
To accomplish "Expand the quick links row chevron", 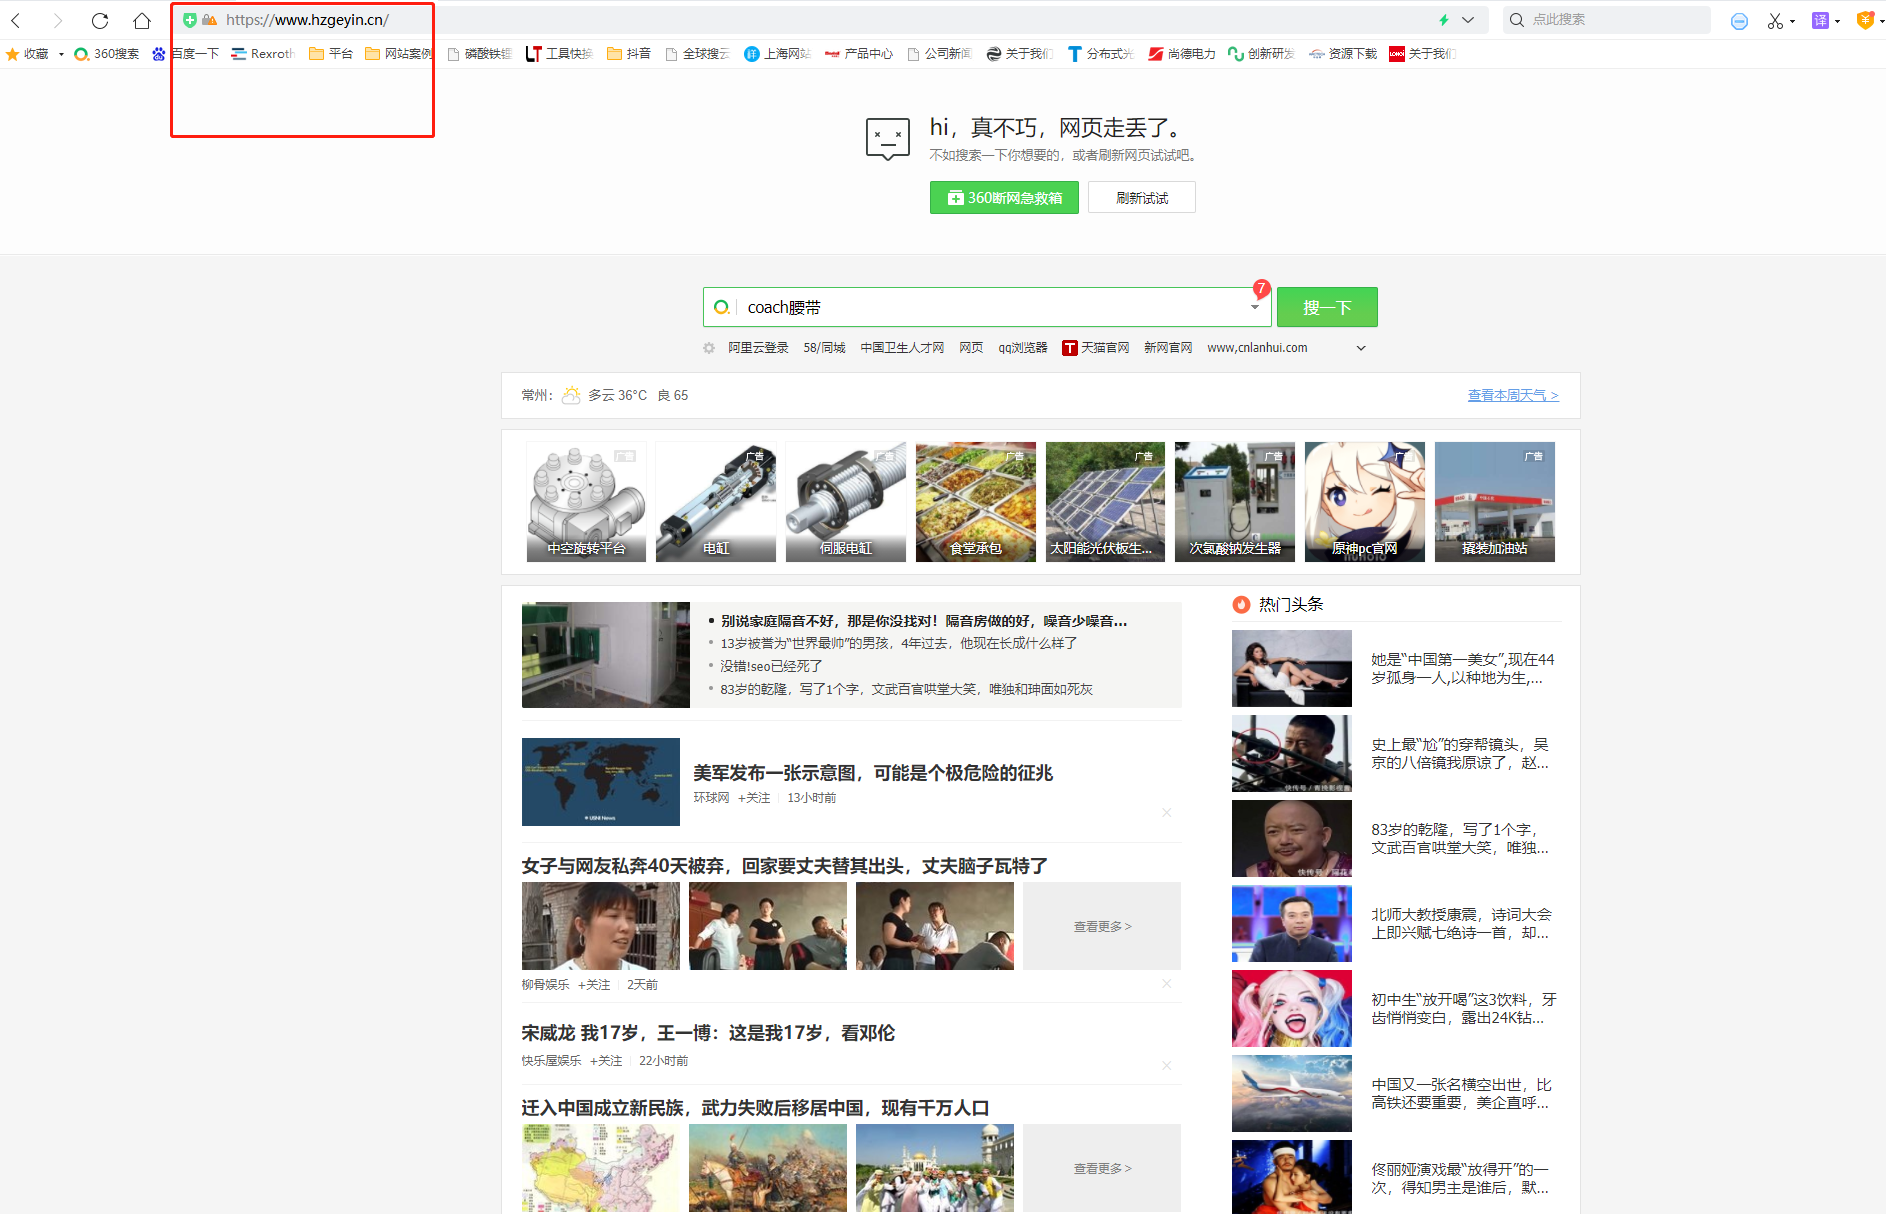I will click(1360, 348).
